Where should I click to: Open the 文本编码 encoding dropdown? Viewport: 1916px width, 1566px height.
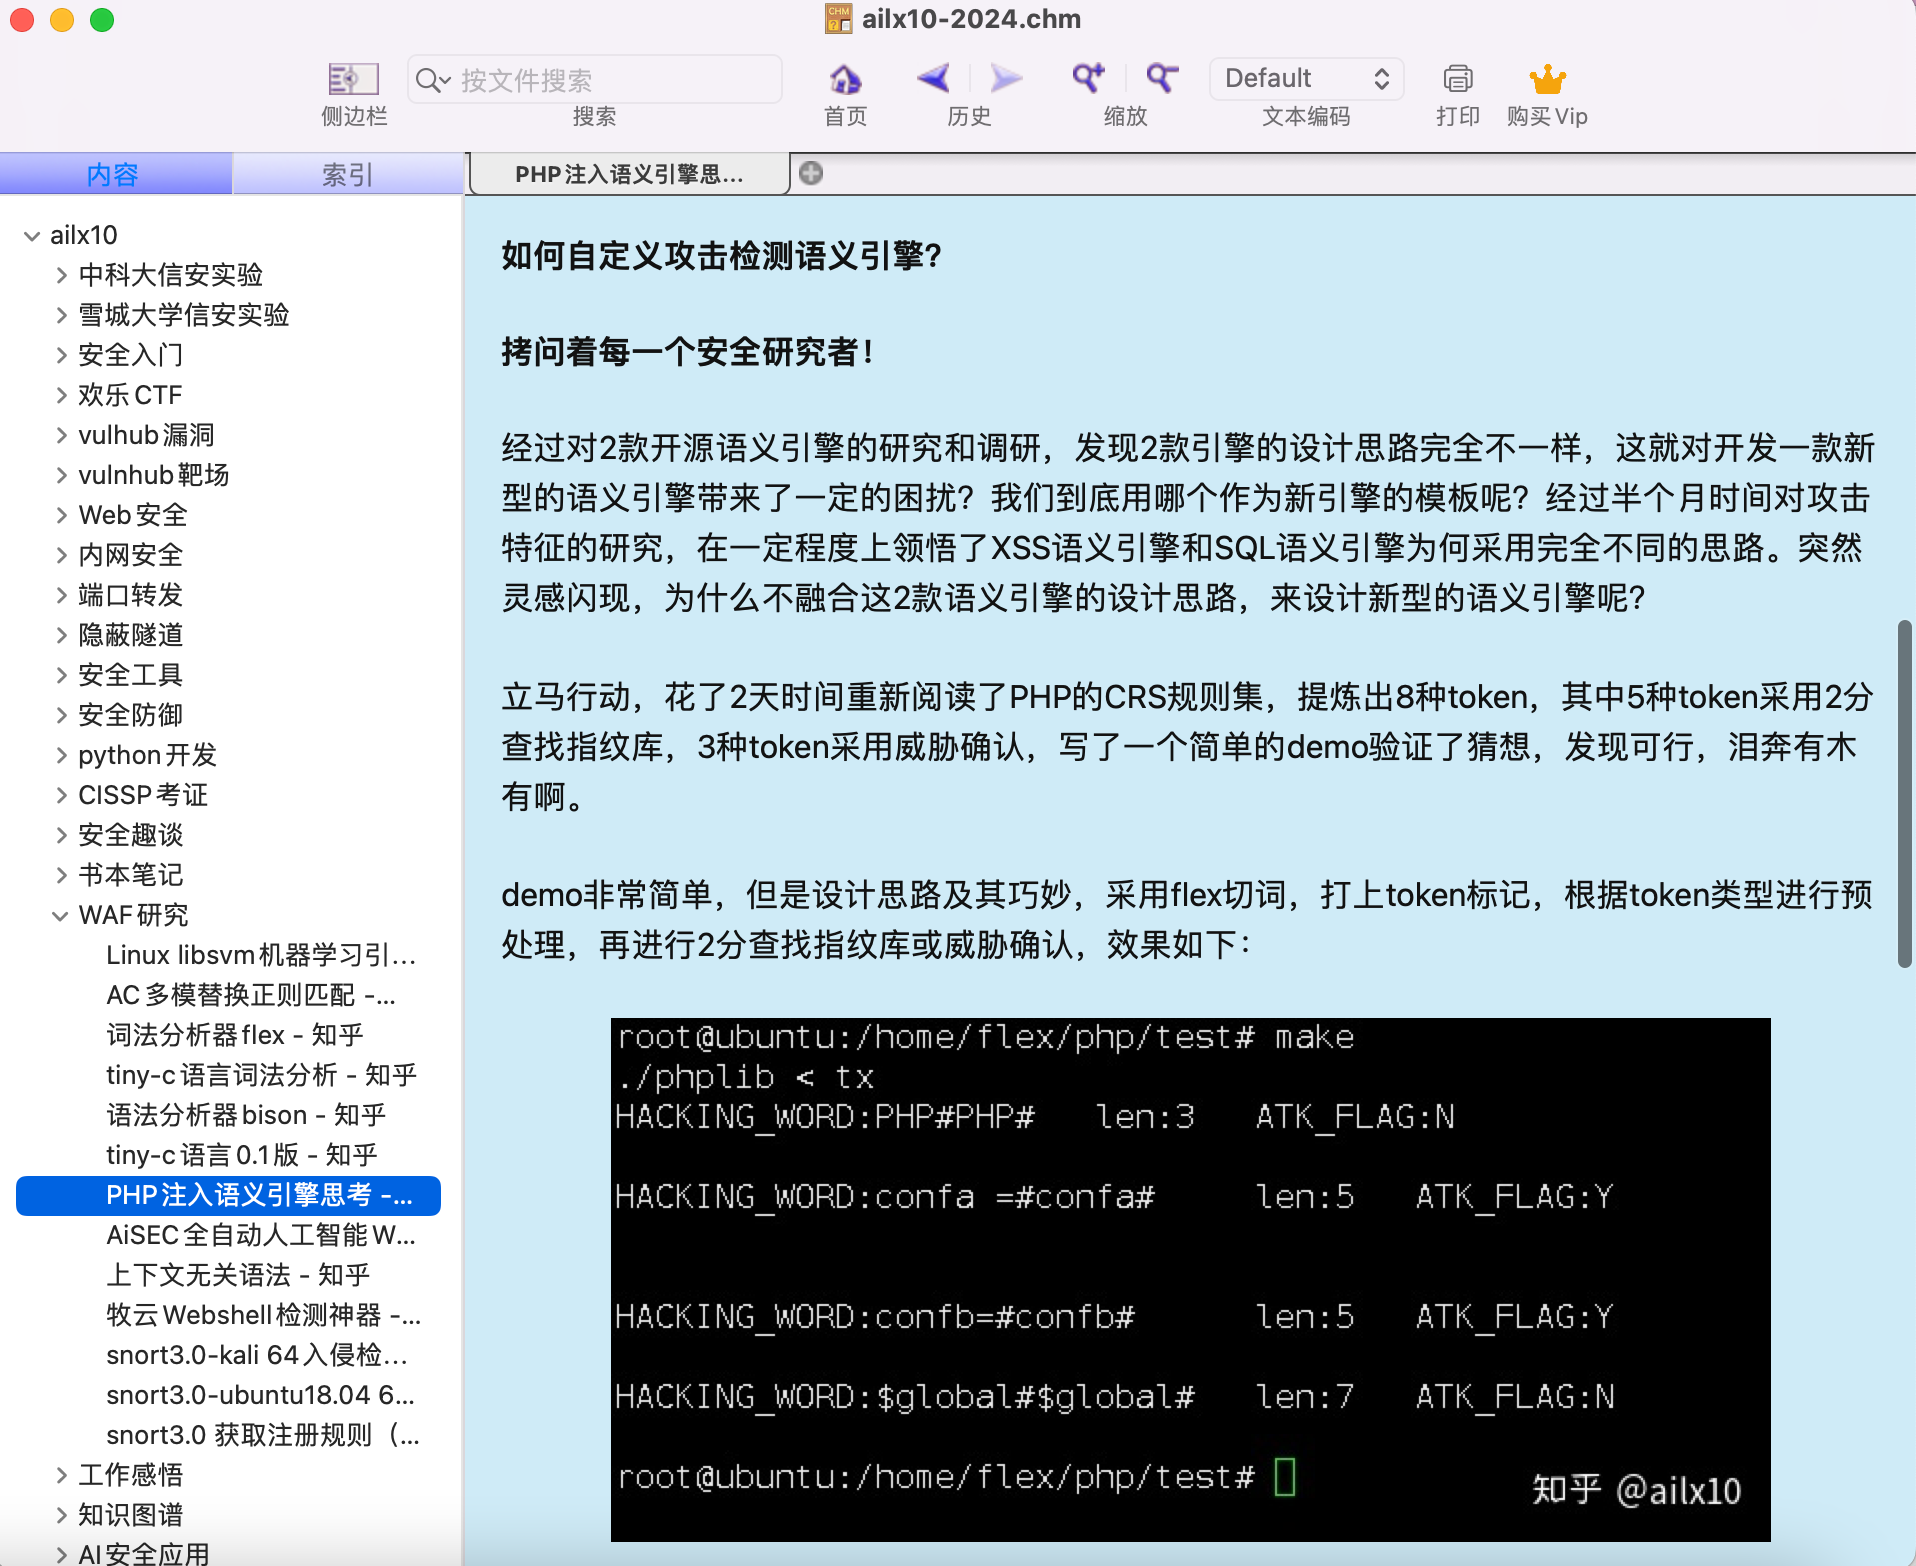pyautogui.click(x=1305, y=78)
